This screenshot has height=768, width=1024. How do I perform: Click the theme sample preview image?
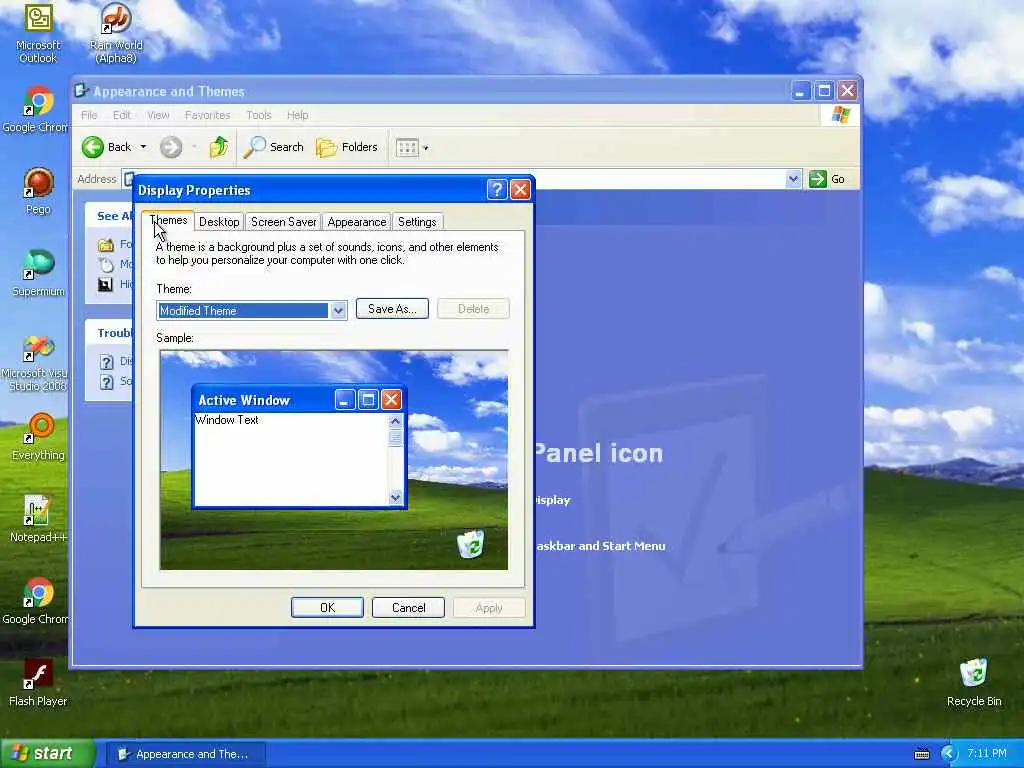(x=334, y=460)
